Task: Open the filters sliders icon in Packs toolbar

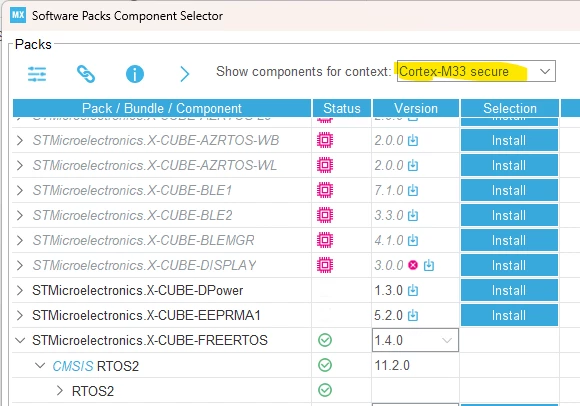Action: pyautogui.click(x=37, y=74)
